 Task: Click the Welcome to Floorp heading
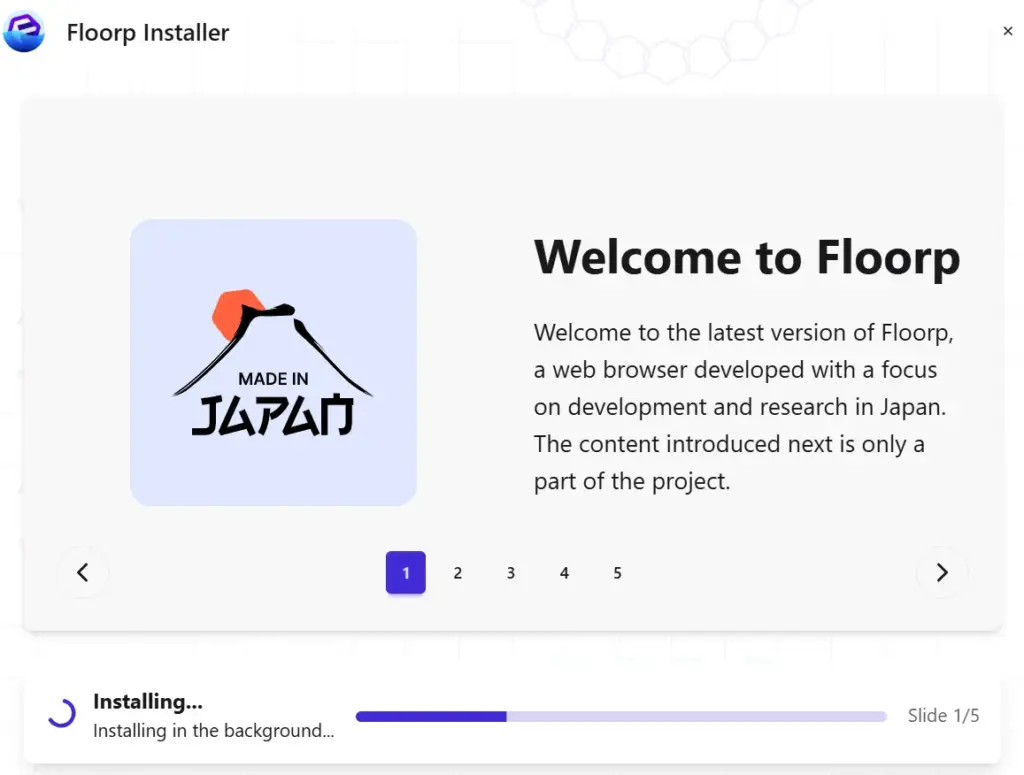point(747,257)
